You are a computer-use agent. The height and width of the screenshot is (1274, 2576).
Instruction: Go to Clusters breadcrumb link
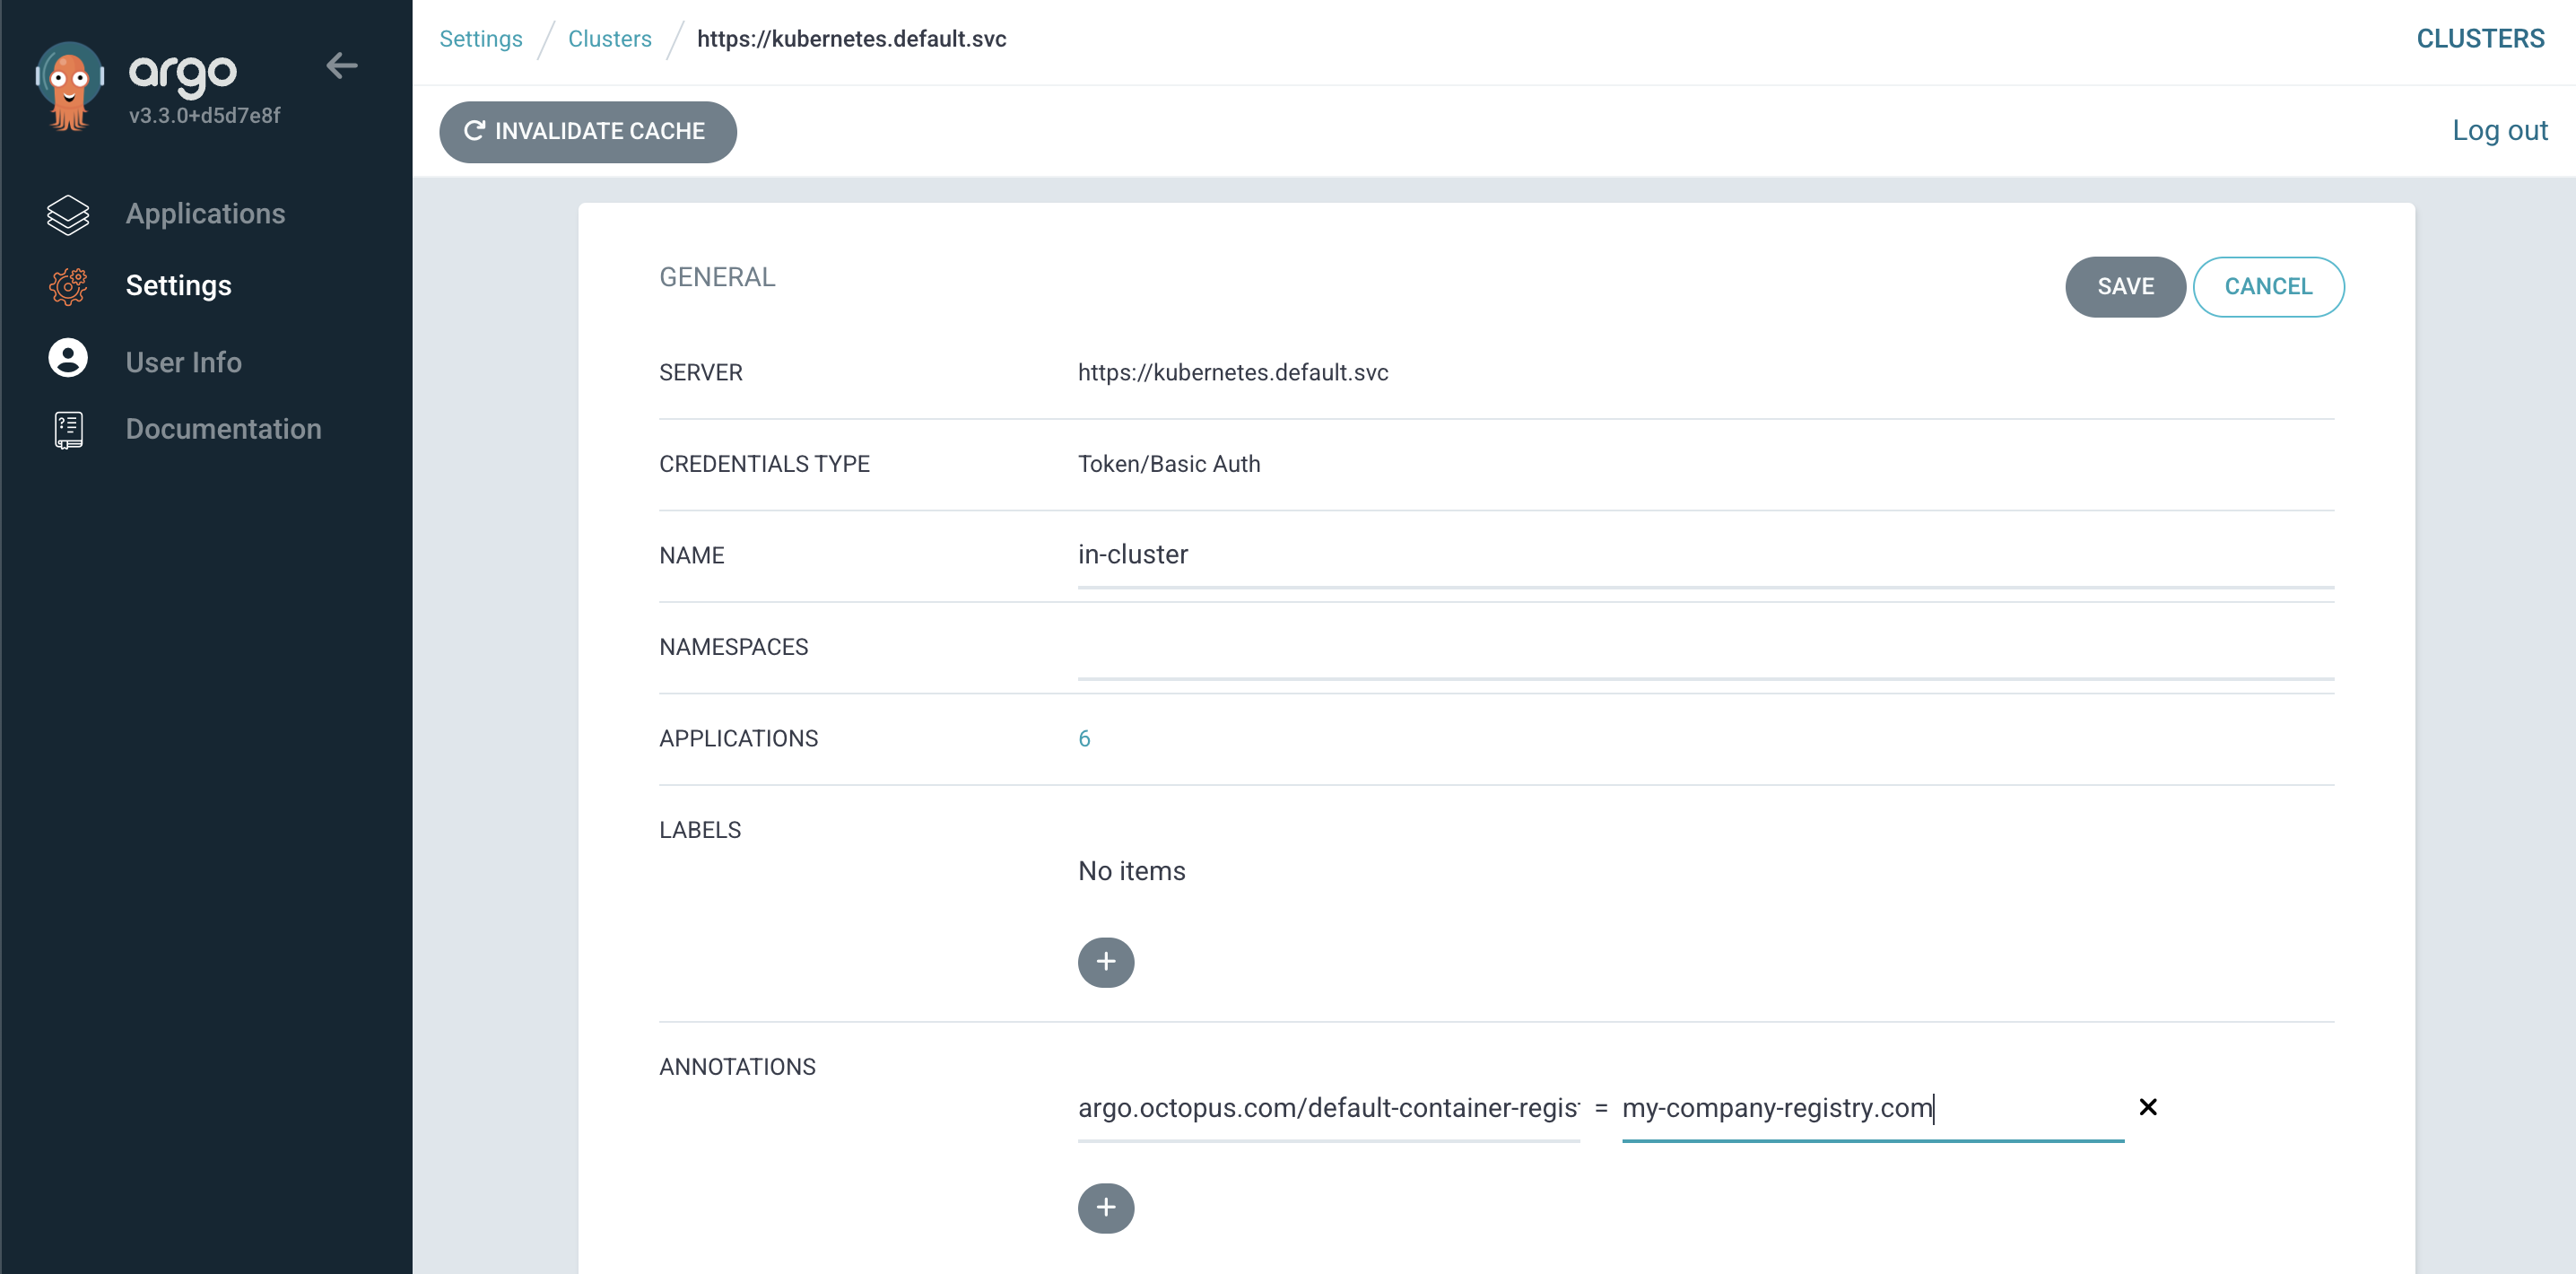point(609,39)
